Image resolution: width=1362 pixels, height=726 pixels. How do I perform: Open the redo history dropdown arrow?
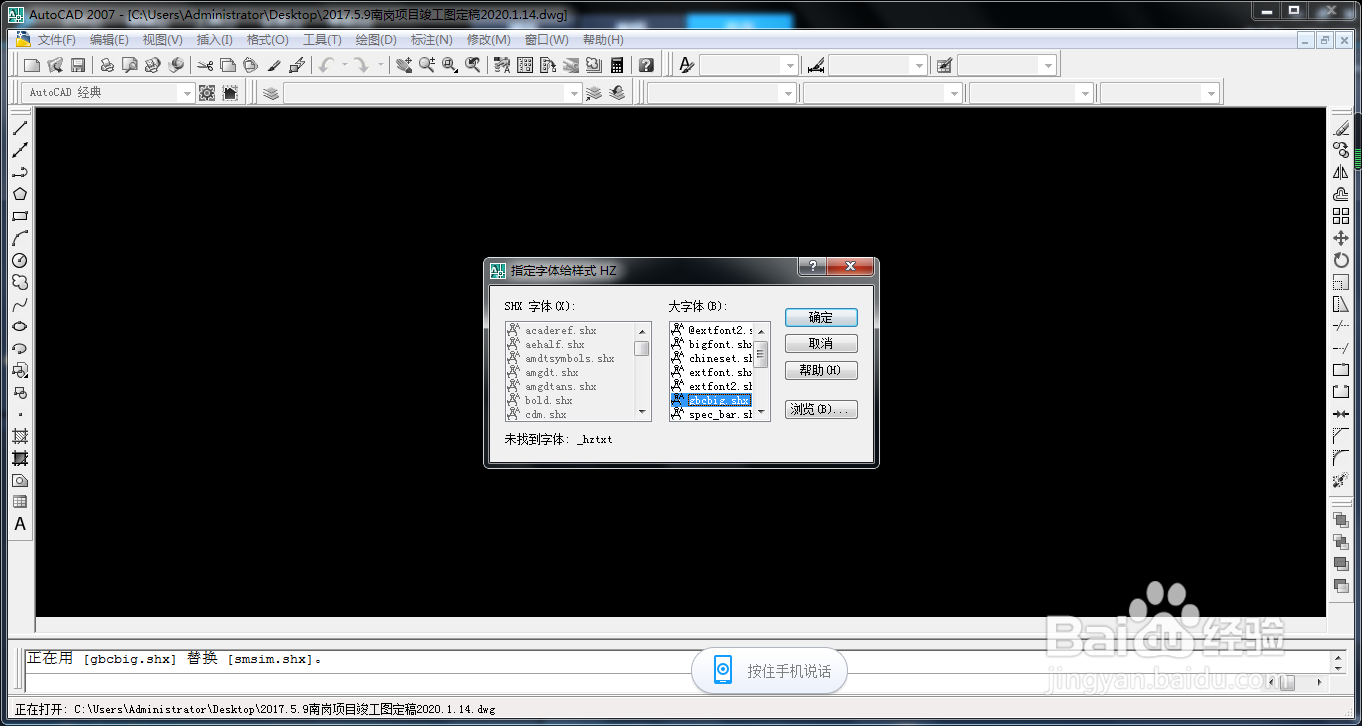pos(380,65)
